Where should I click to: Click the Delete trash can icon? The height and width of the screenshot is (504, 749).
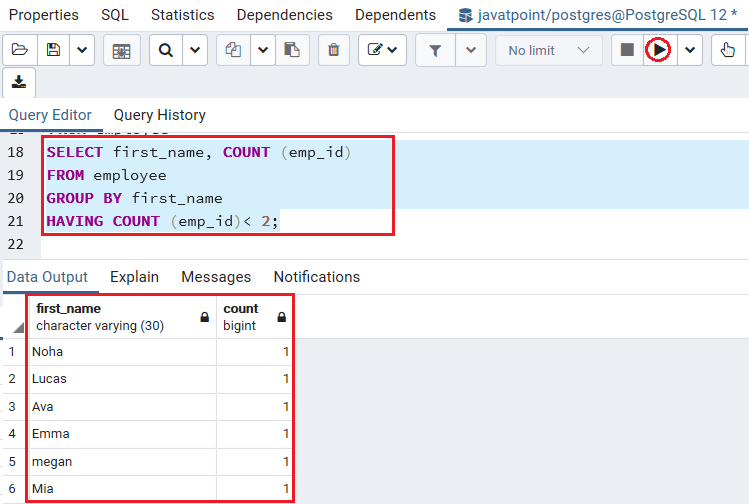[333, 50]
